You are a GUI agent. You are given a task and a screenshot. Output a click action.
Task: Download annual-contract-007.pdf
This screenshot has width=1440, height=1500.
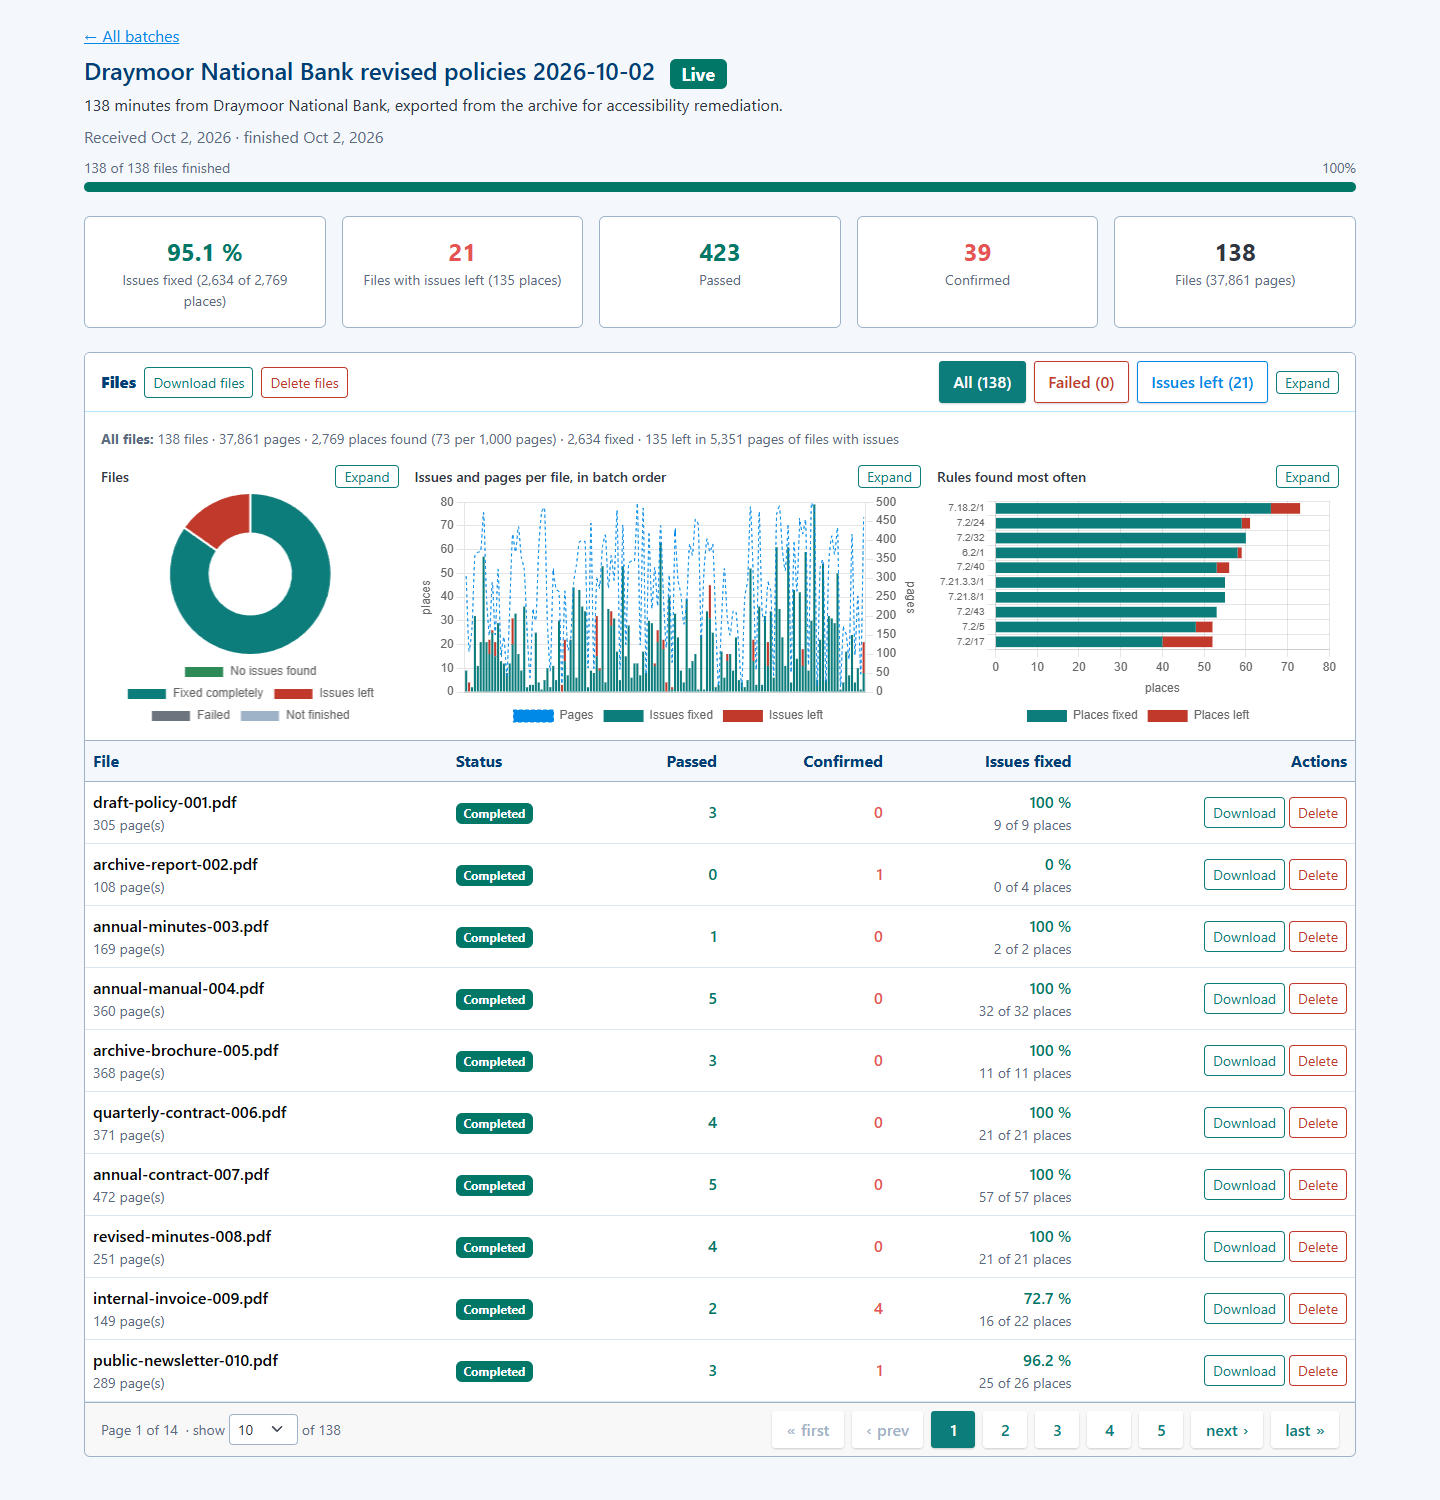tap(1244, 1185)
